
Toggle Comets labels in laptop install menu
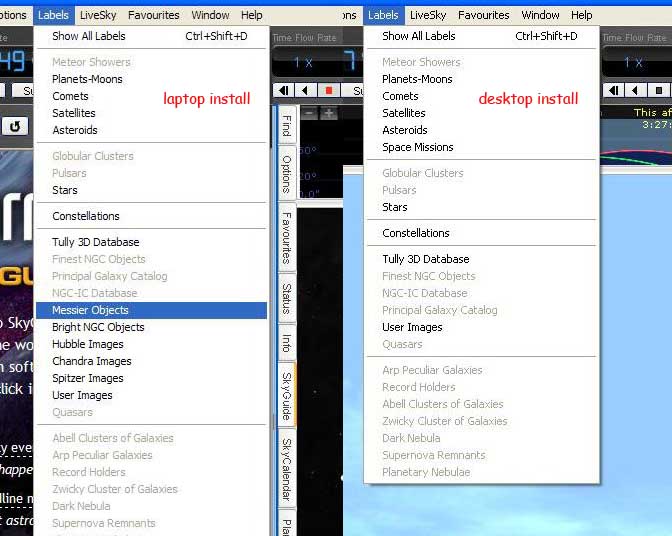coord(151,96)
